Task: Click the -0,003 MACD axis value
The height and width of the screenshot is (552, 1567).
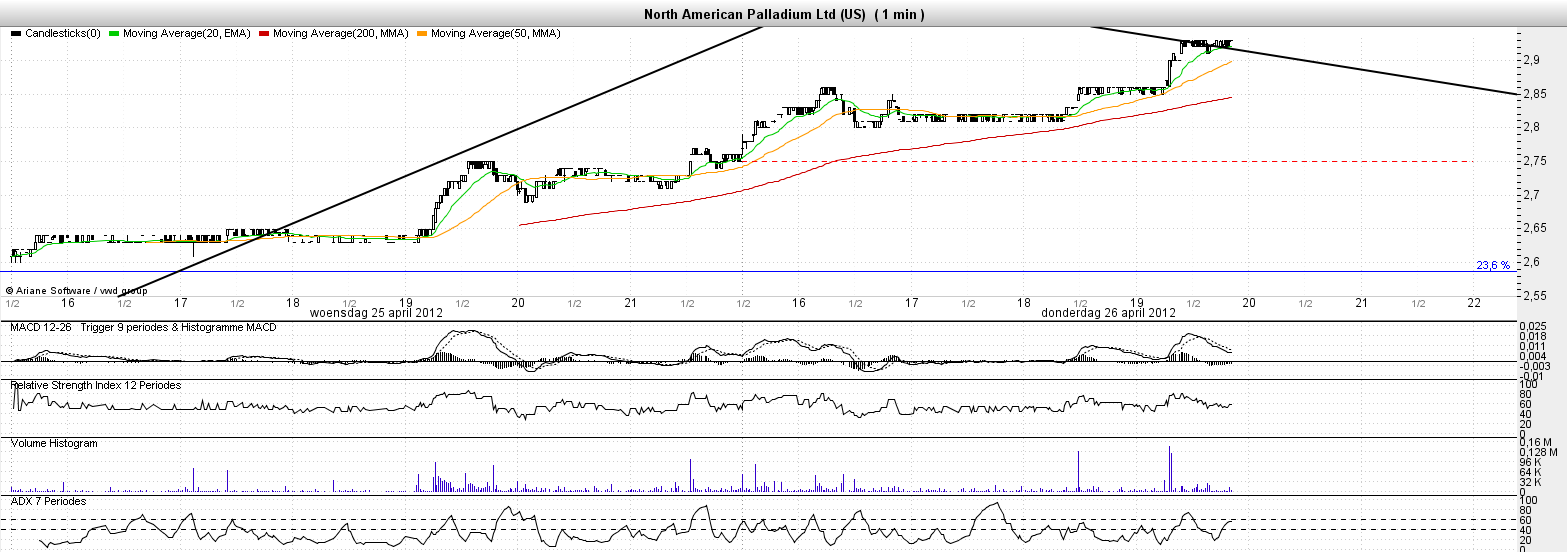Action: pyautogui.click(x=1535, y=366)
